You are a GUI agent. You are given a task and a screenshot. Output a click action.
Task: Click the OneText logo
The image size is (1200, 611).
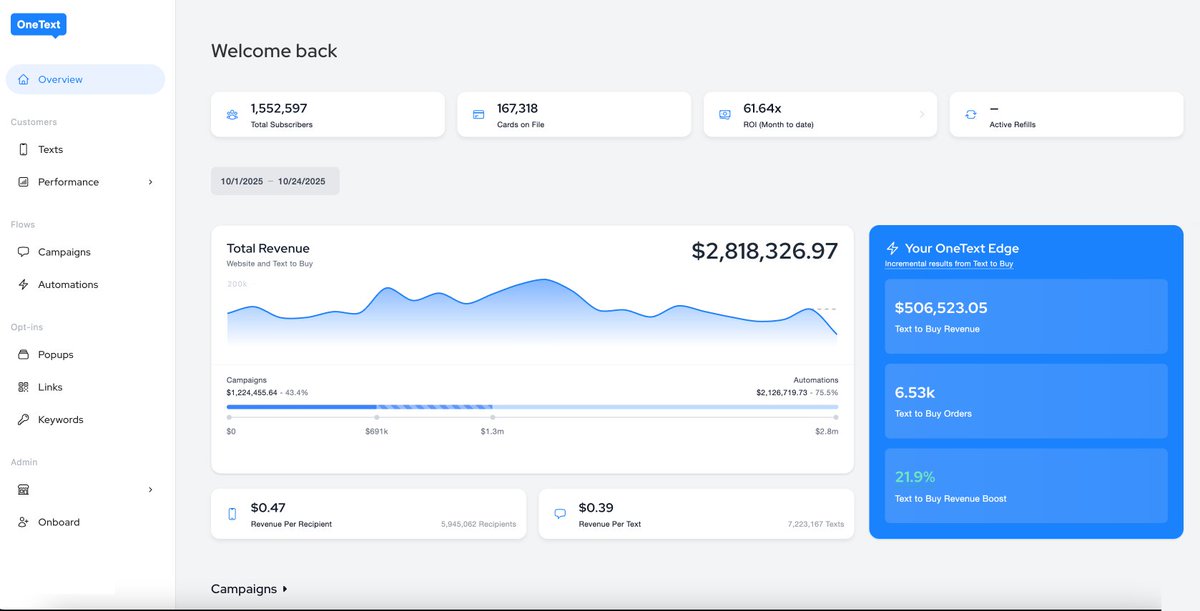pos(37,24)
